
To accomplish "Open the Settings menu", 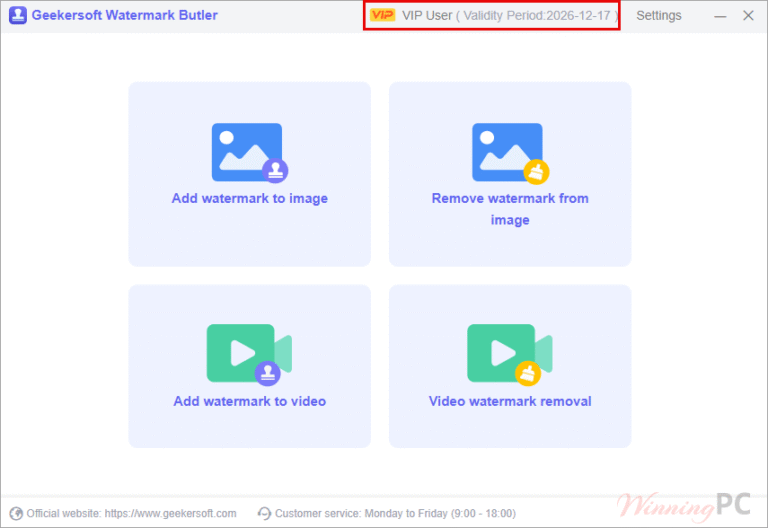I will (659, 16).
